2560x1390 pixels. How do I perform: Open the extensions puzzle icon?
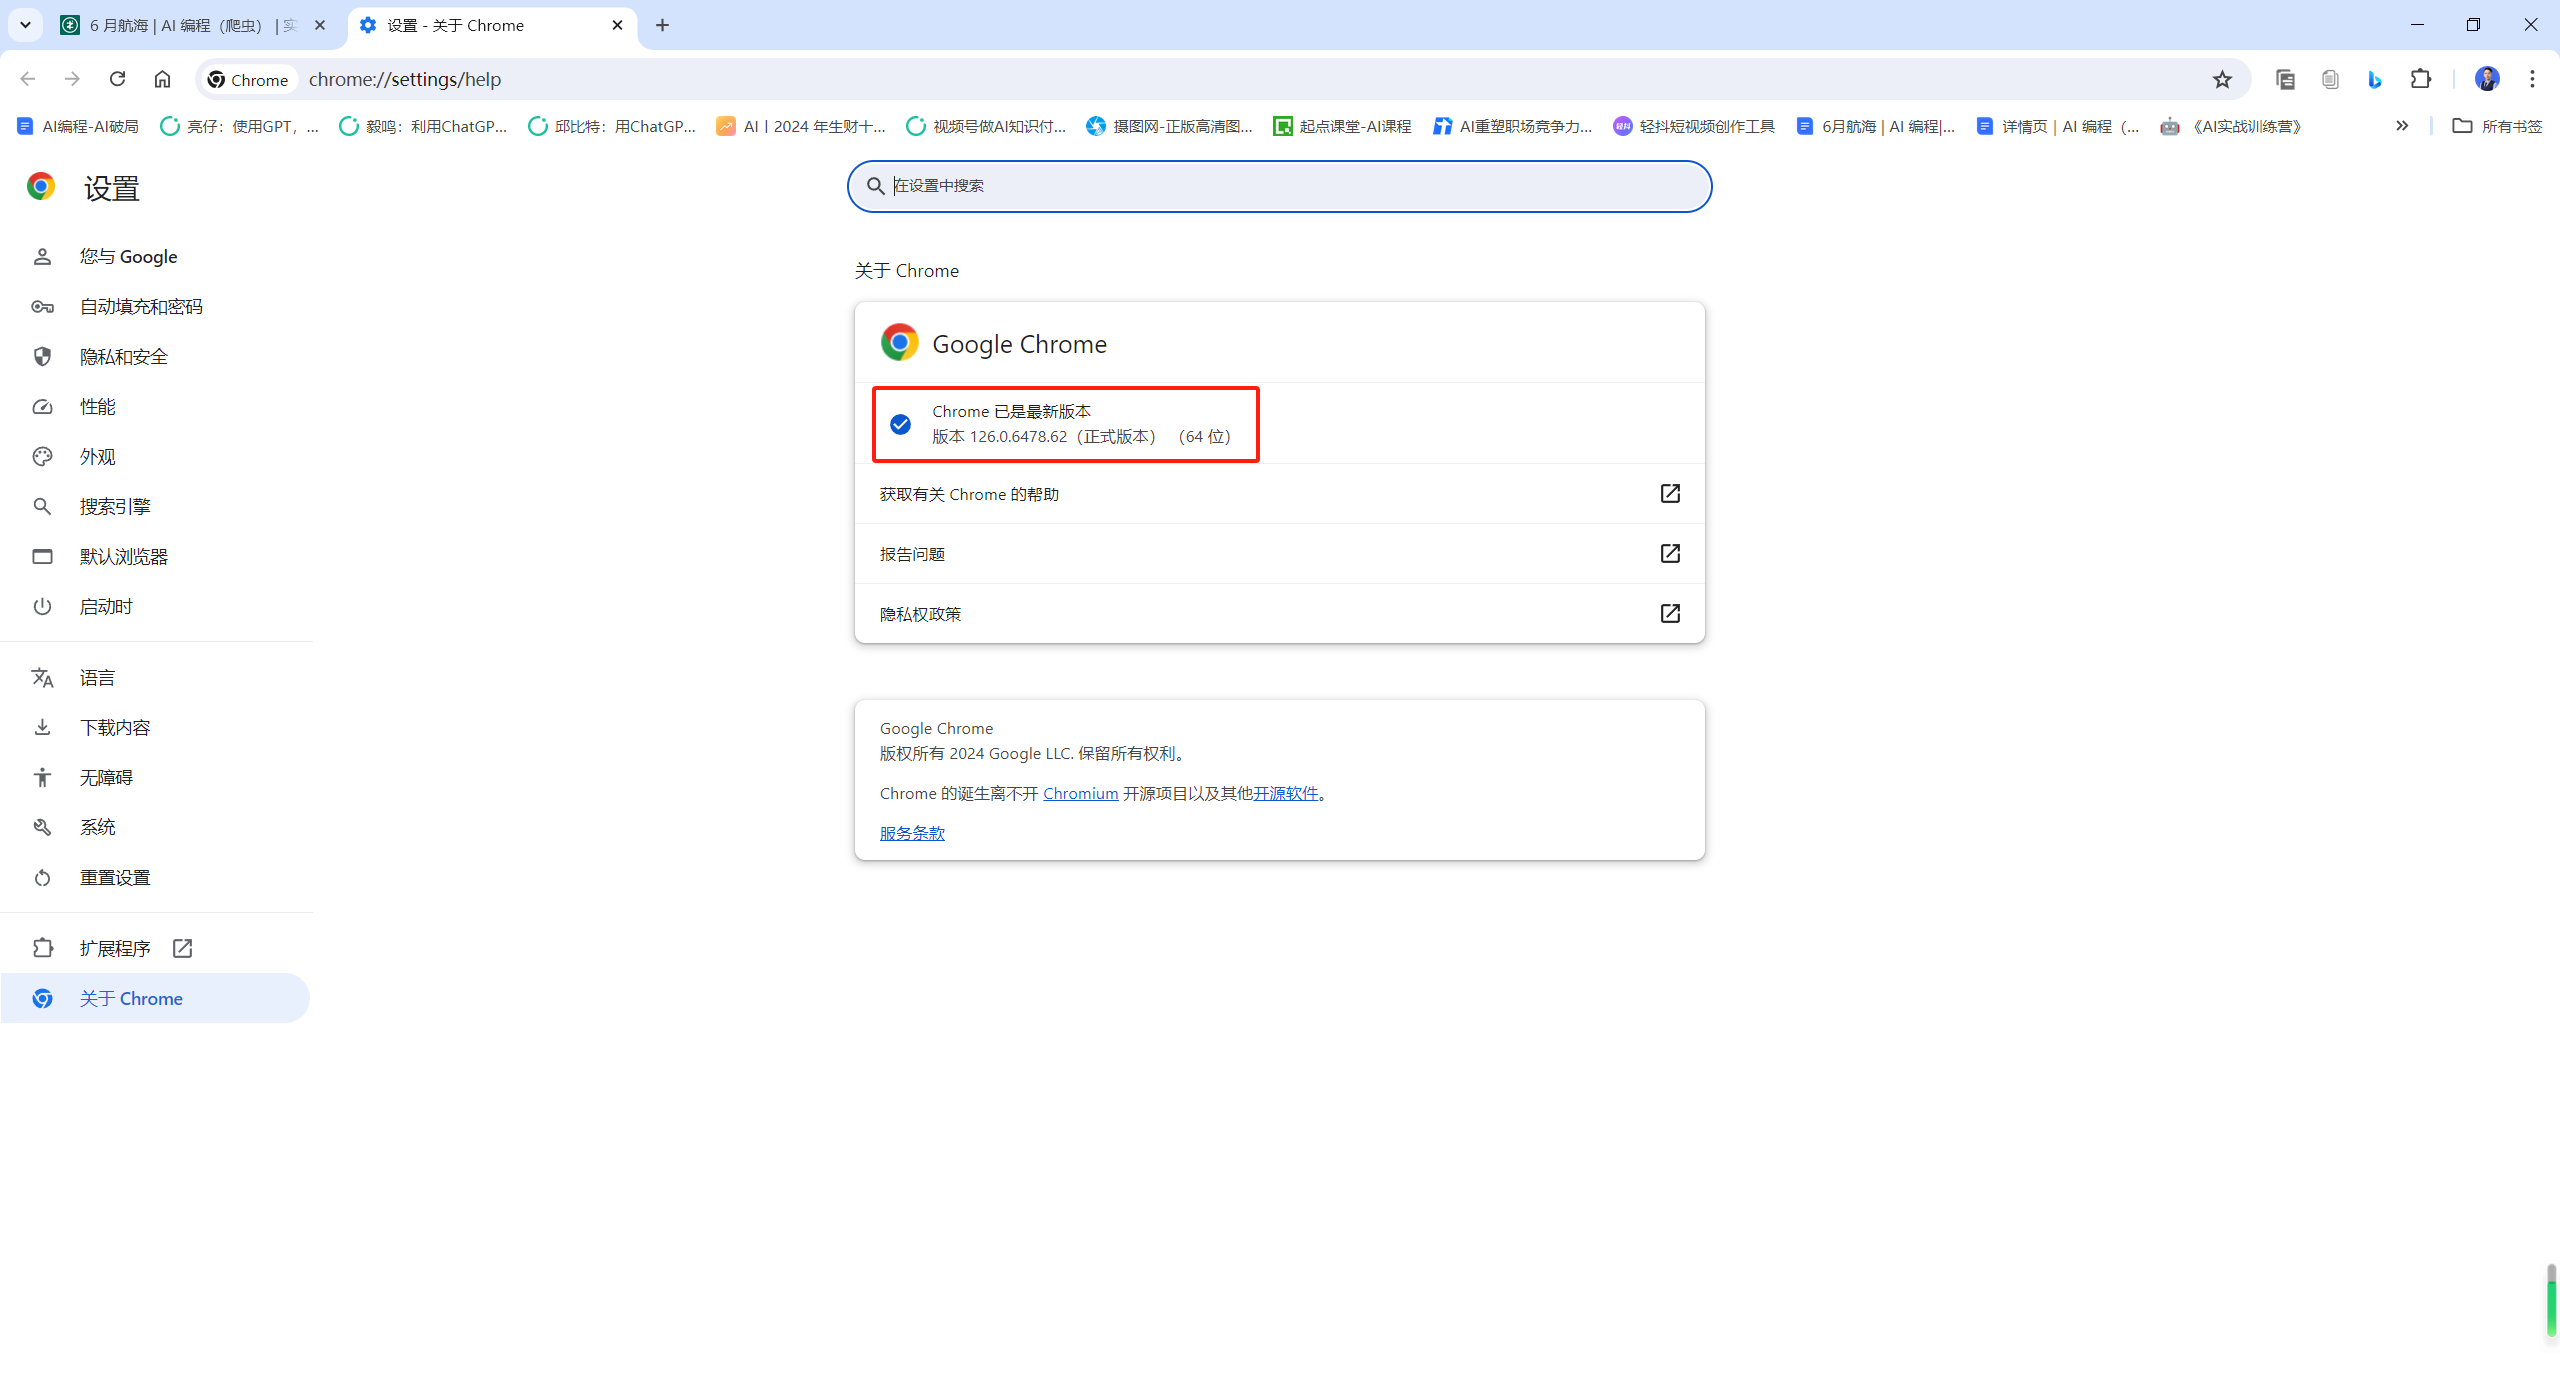click(2421, 79)
